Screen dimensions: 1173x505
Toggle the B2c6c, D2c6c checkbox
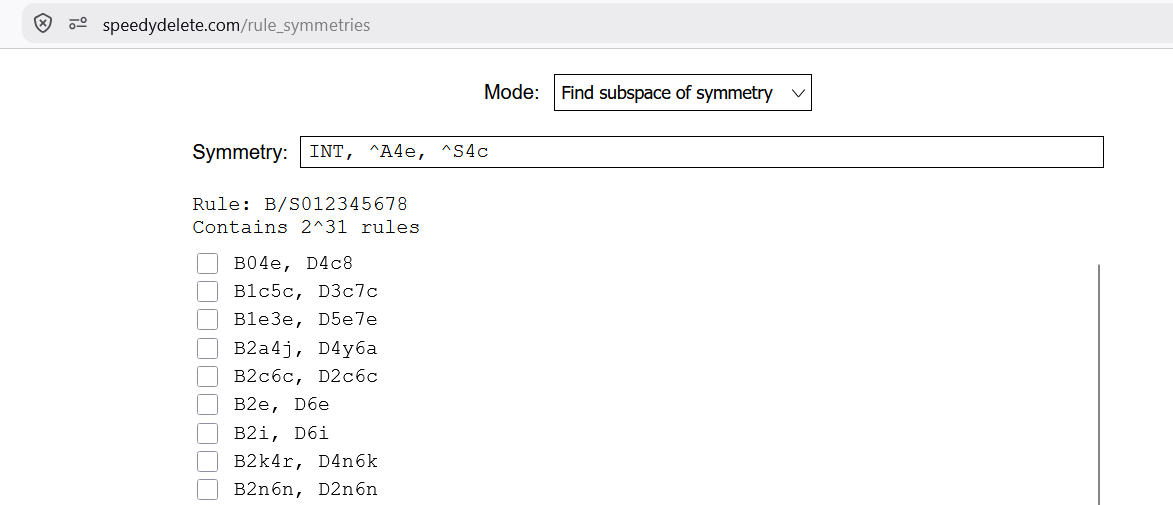(207, 377)
